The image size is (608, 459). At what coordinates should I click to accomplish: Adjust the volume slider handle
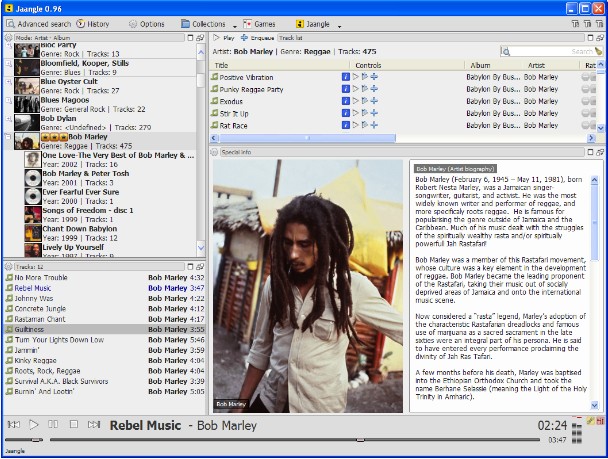(x=37, y=440)
